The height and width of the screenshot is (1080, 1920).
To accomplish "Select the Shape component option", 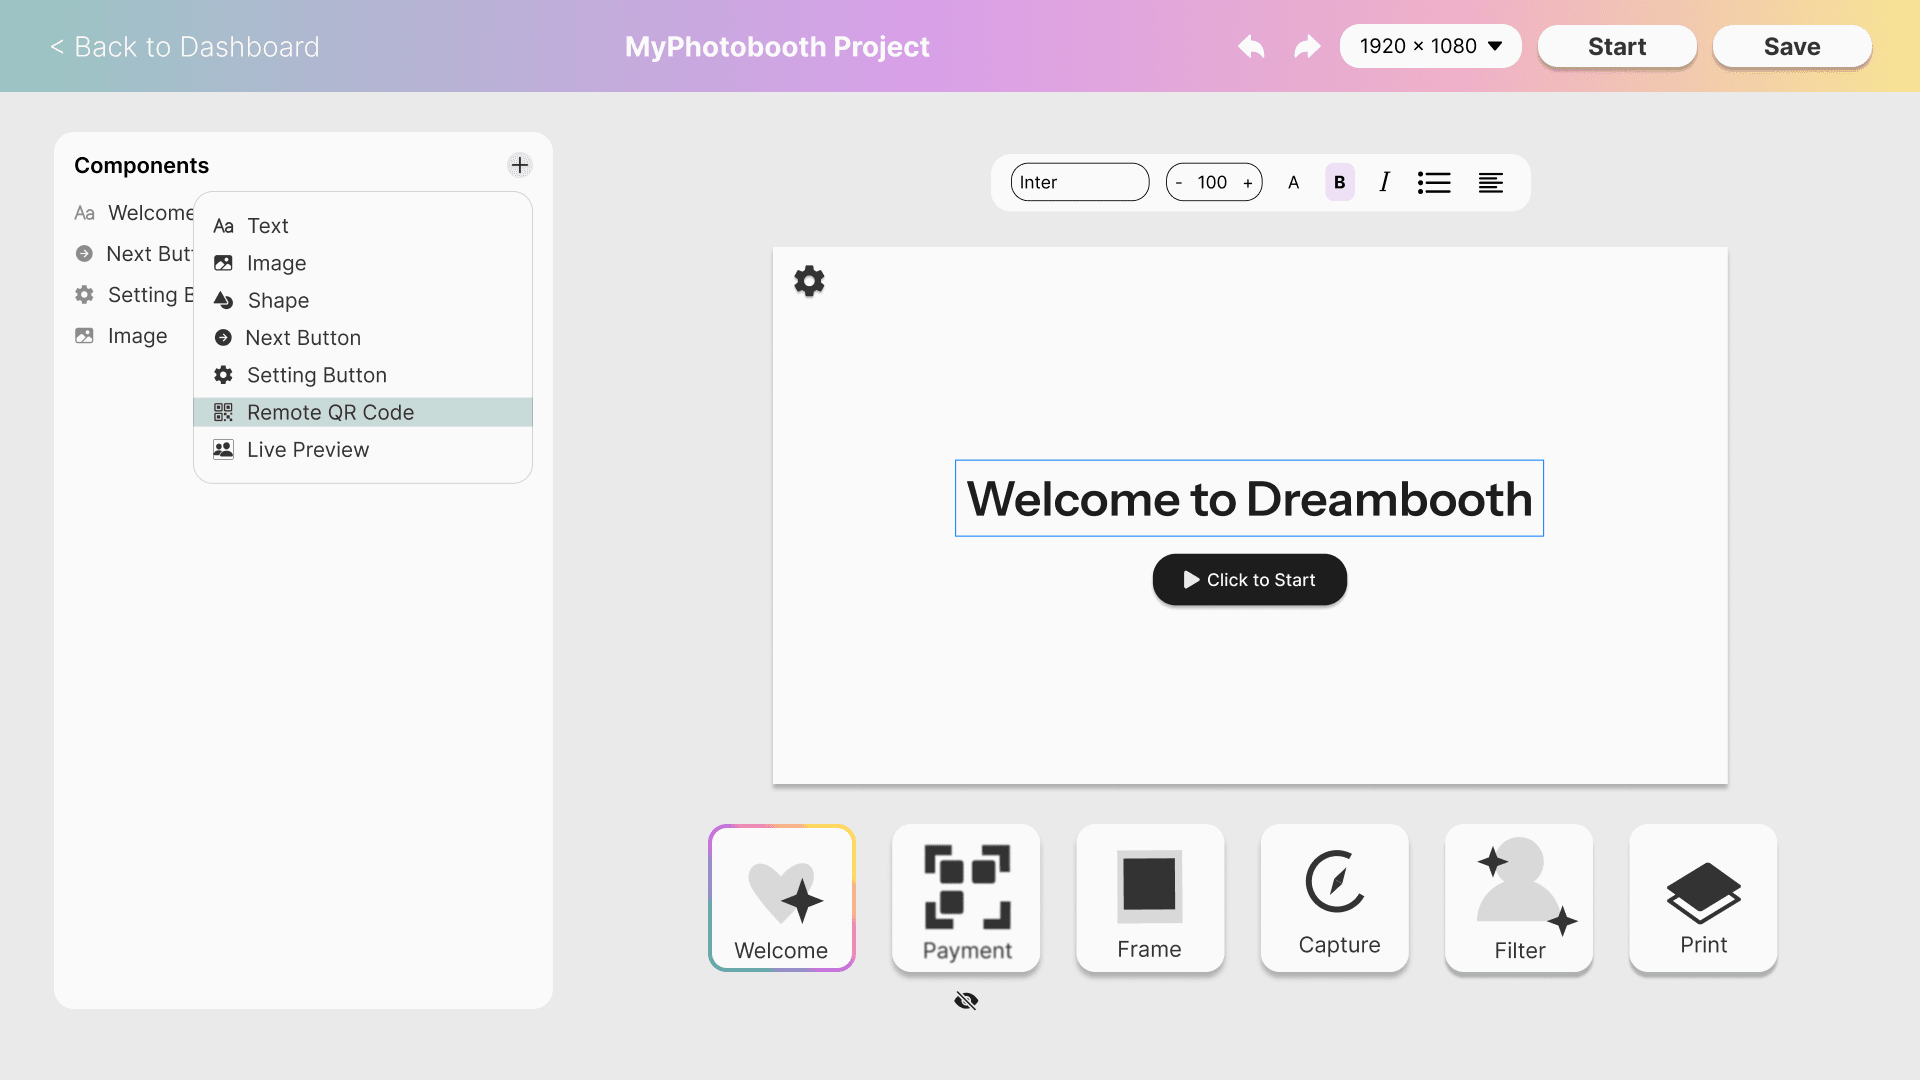I will point(278,299).
